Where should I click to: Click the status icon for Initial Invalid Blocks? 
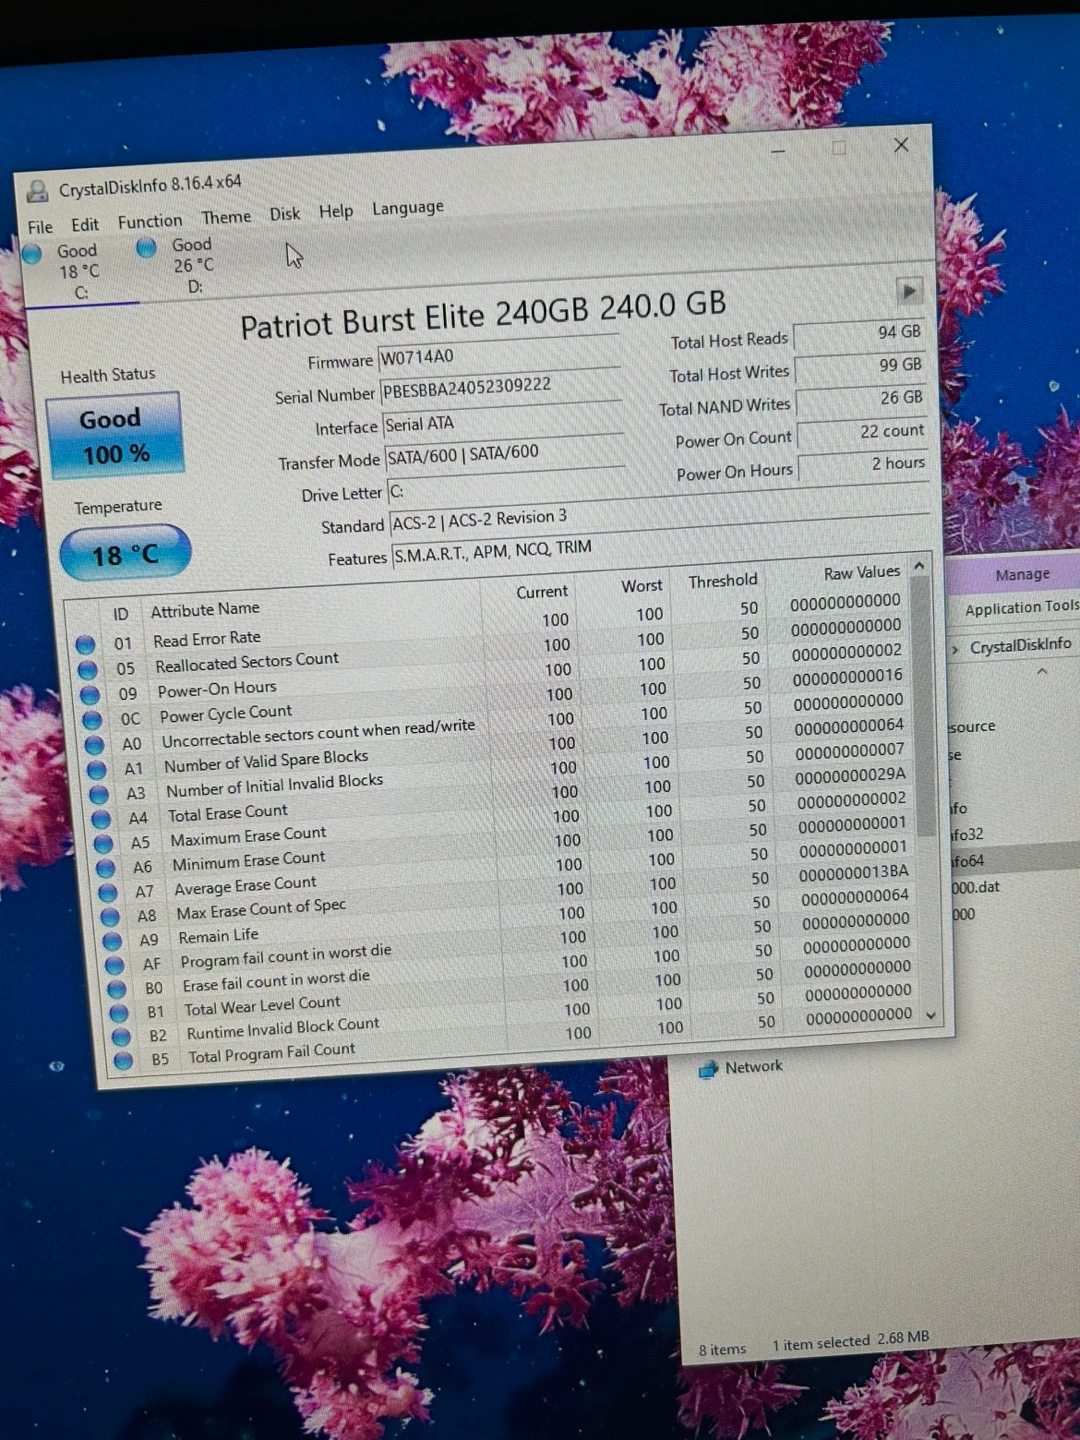click(x=99, y=795)
